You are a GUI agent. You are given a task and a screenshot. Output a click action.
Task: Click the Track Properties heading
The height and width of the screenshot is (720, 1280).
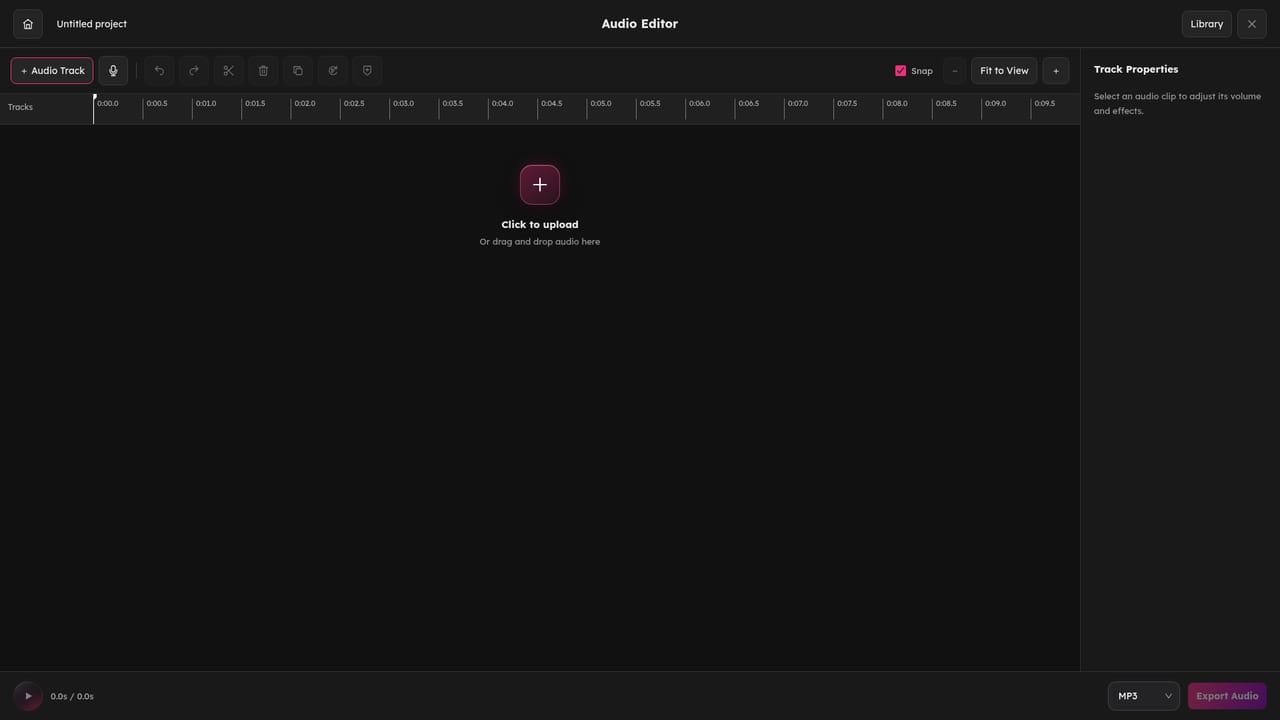1136,69
